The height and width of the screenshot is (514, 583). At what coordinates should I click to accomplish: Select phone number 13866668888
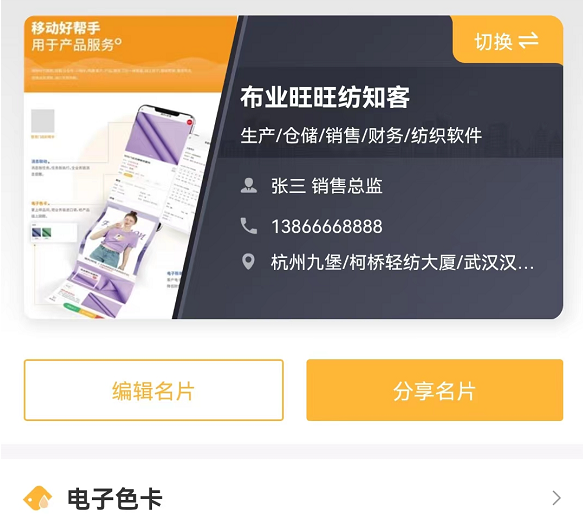[327, 227]
